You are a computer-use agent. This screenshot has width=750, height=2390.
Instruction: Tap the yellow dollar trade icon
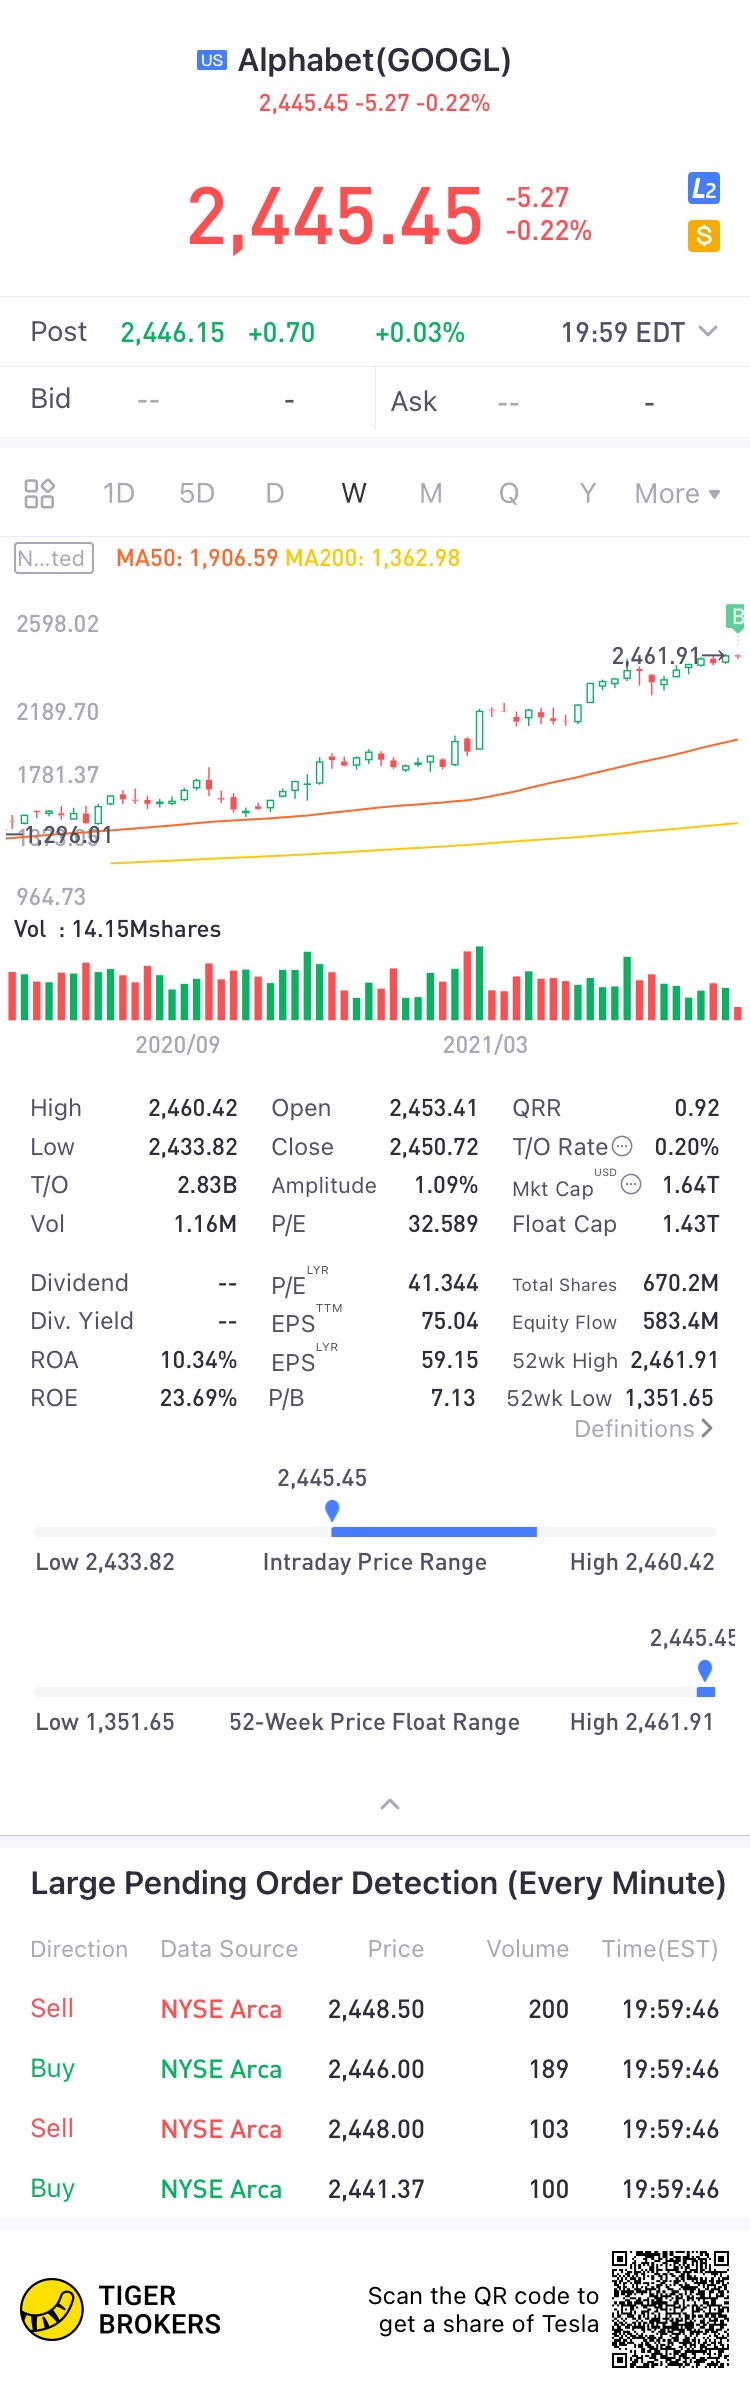coord(704,236)
